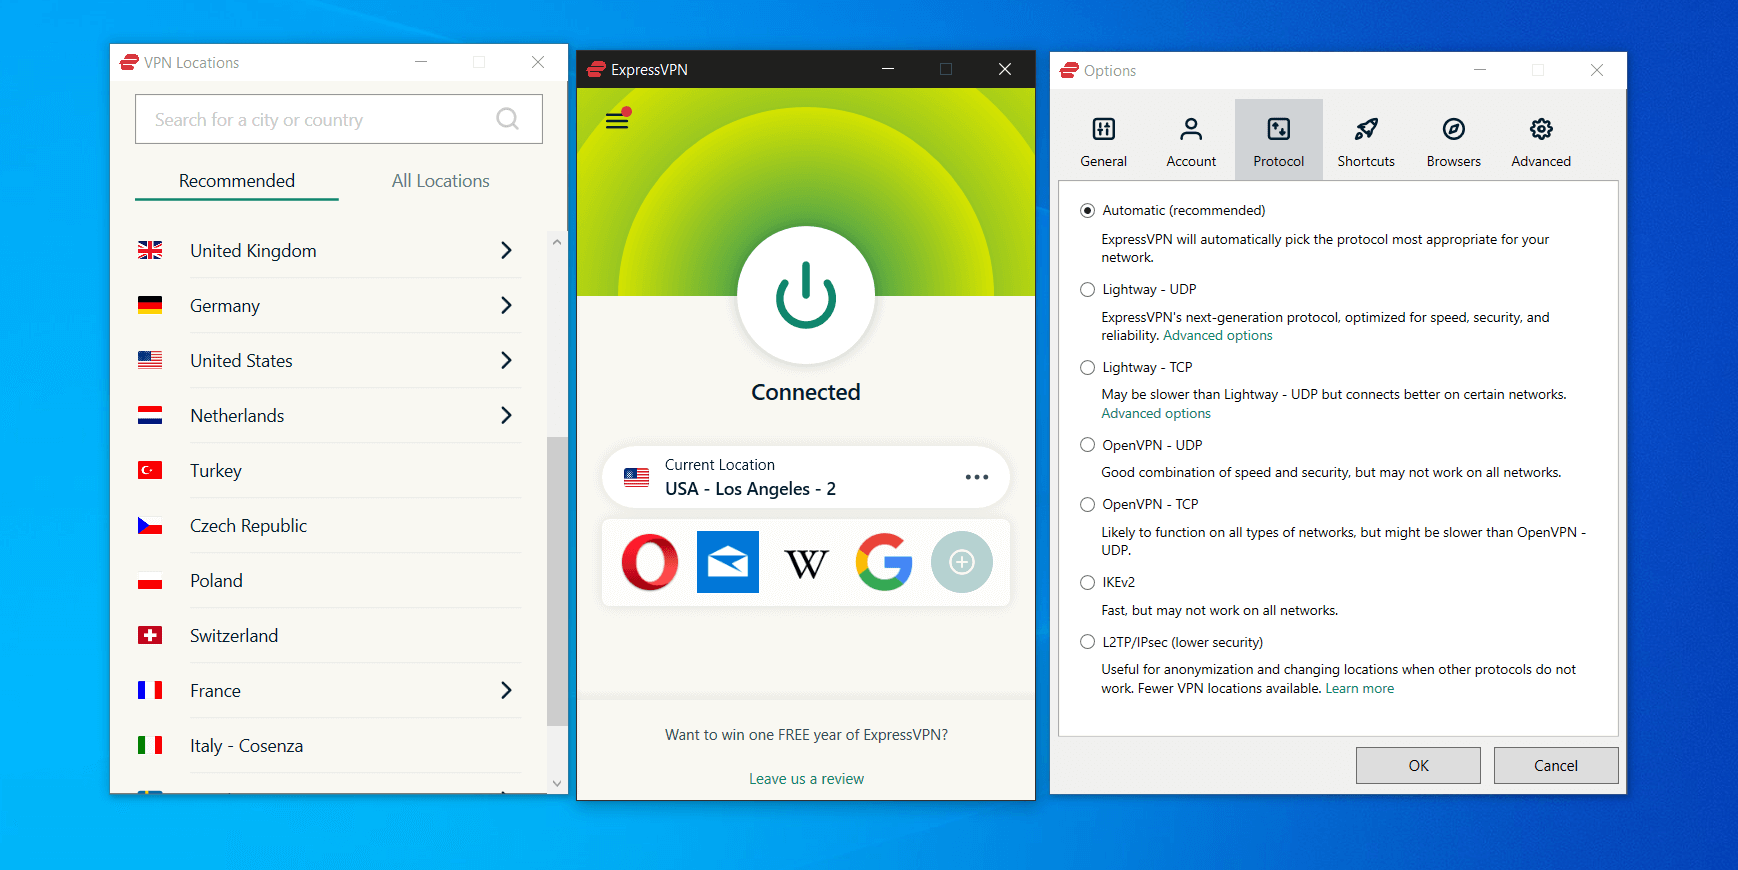Click the Leave us a review link
This screenshot has width=1738, height=870.
click(x=806, y=779)
